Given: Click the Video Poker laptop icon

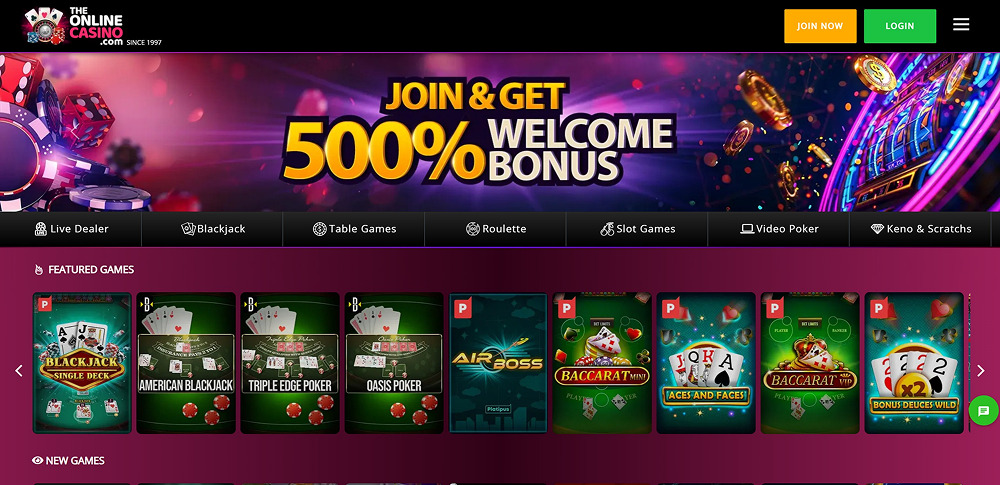Looking at the screenshot, I should [747, 229].
